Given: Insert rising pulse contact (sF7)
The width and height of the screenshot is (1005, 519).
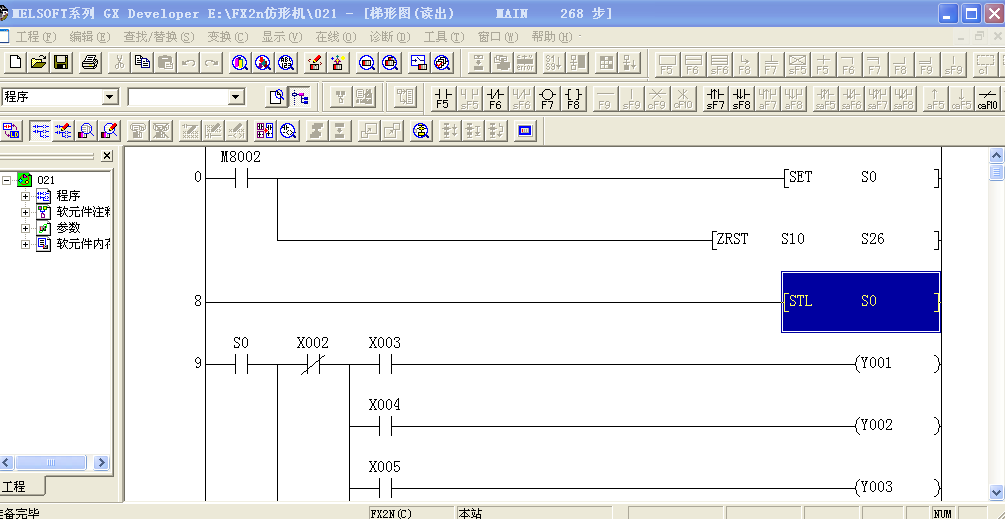Looking at the screenshot, I should pos(715,98).
